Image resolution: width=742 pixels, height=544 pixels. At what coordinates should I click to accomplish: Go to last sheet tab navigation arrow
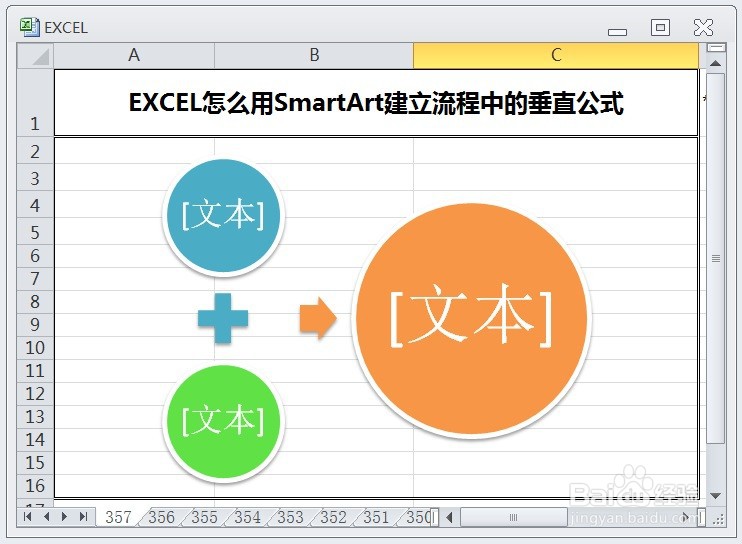click(x=84, y=517)
